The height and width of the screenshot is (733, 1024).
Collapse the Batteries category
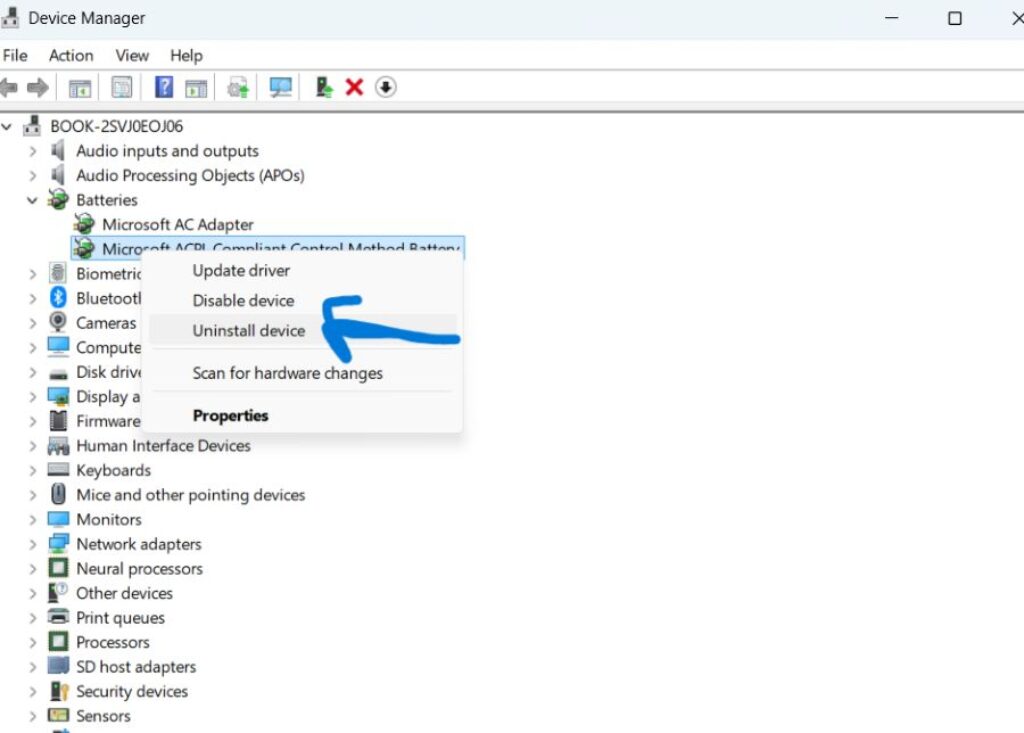coord(32,200)
